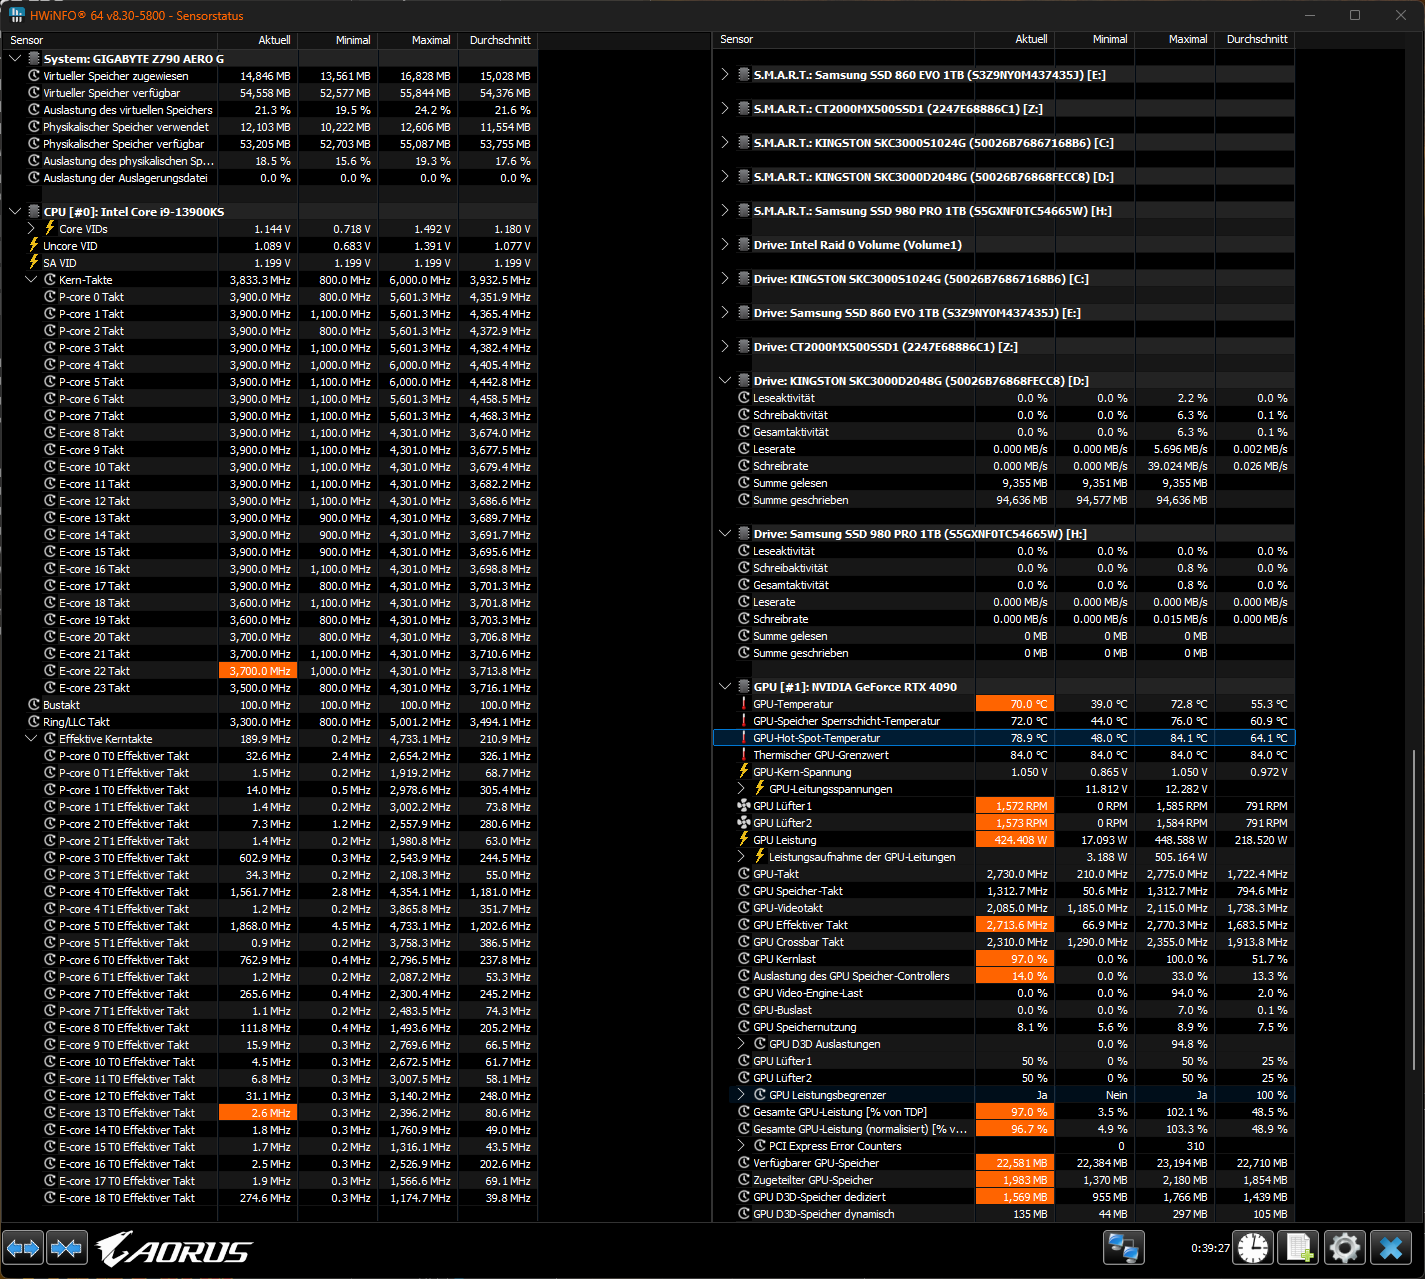
Task: Collapse the System: GIGABYTE Z790 AERO G section
Action: 15,59
